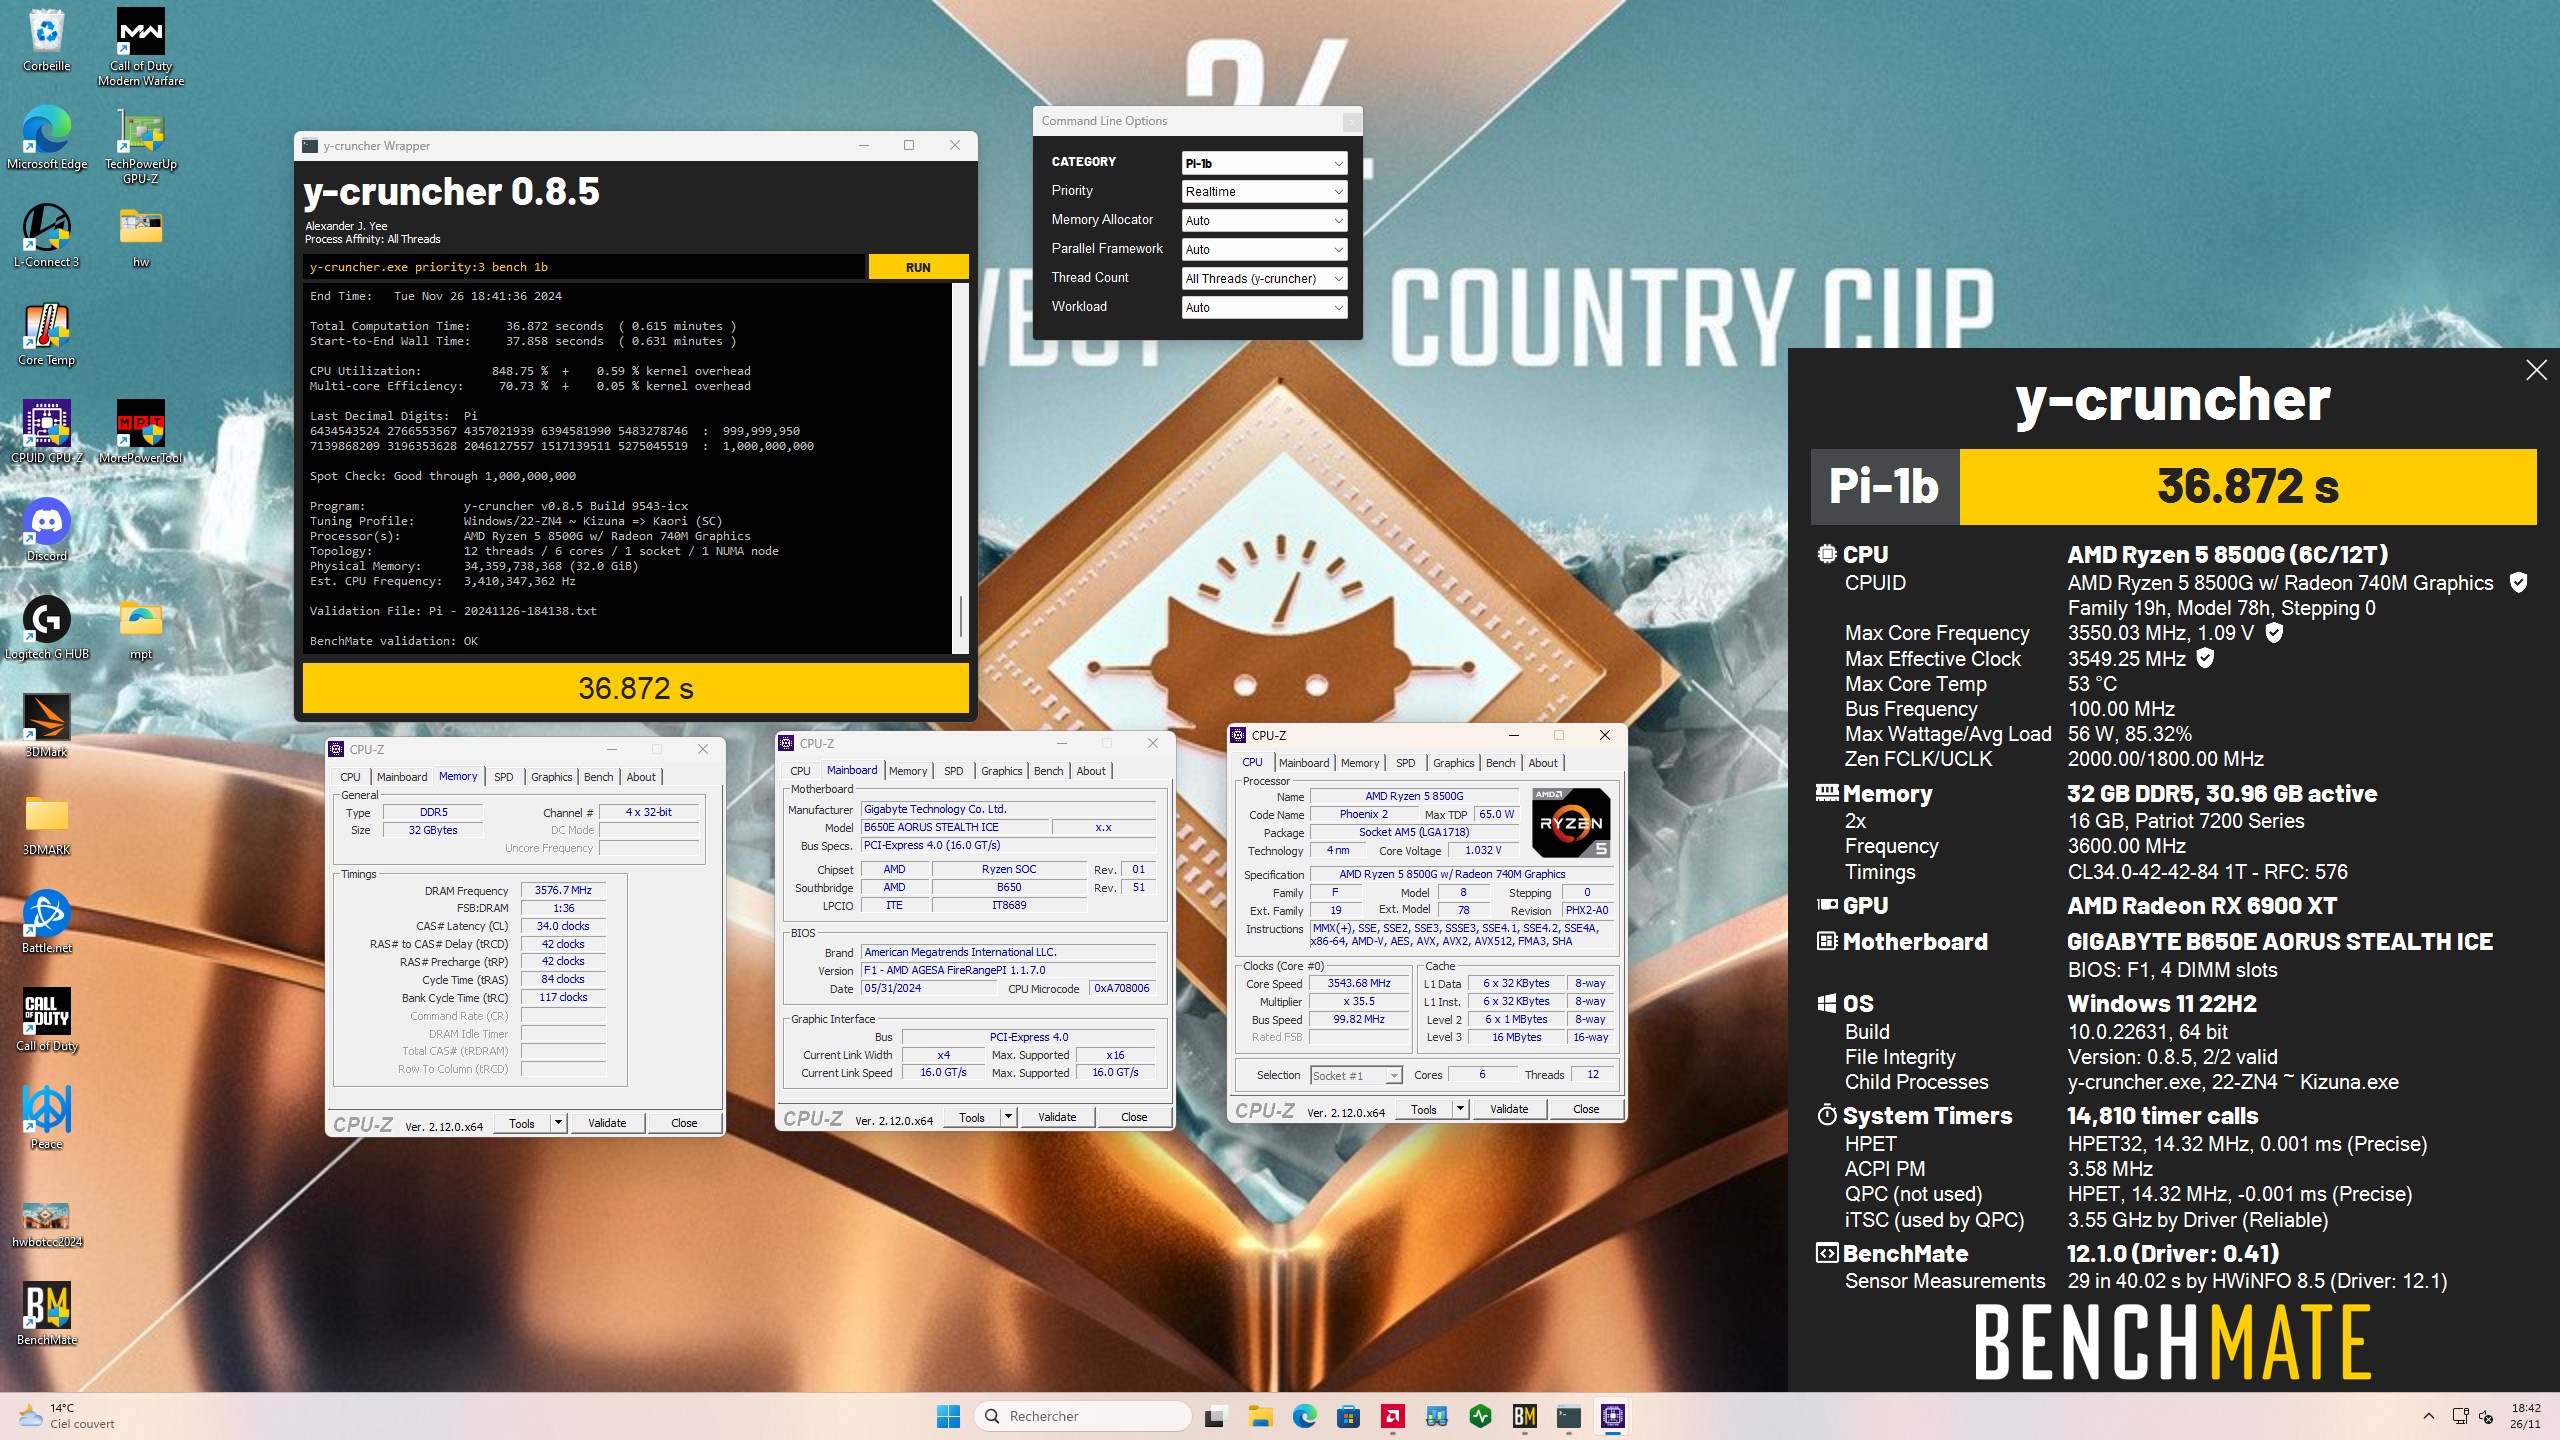2560x1440 pixels.
Task: Open the mpt folder icon
Action: click(x=141, y=628)
